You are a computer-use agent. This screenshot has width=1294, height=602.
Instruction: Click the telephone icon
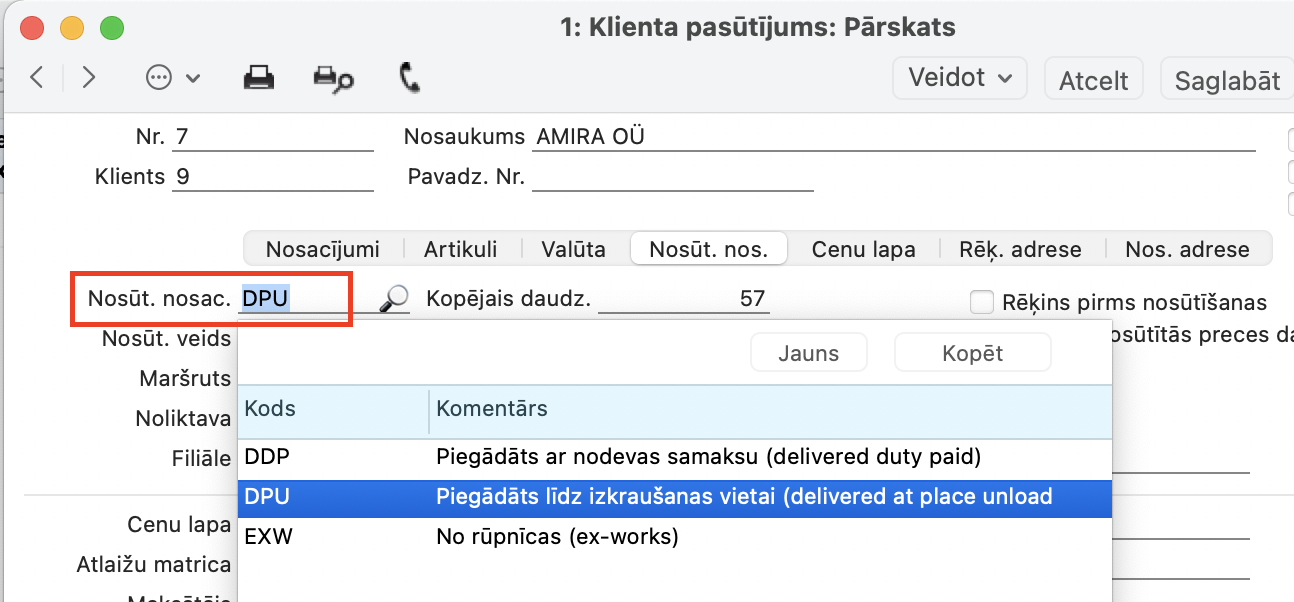[x=409, y=78]
